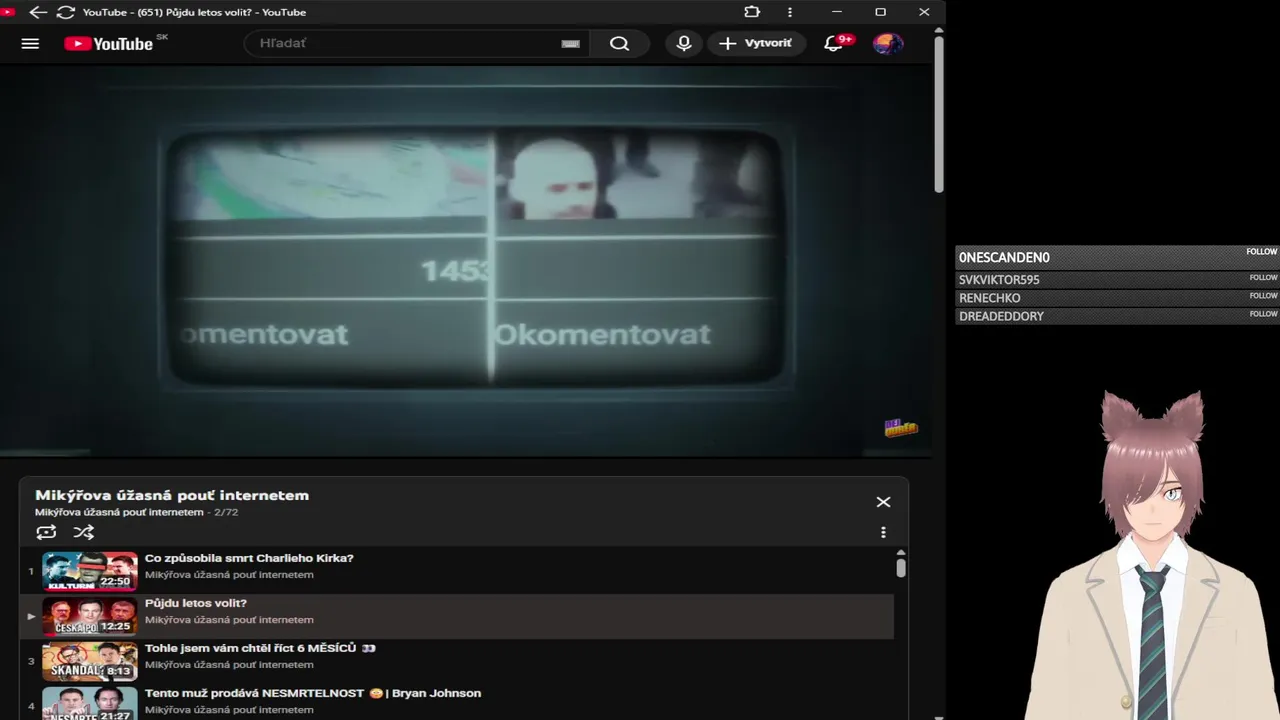Open the YouTube hamburger guide menu
Viewport: 1280px width, 720px height.
(x=30, y=43)
